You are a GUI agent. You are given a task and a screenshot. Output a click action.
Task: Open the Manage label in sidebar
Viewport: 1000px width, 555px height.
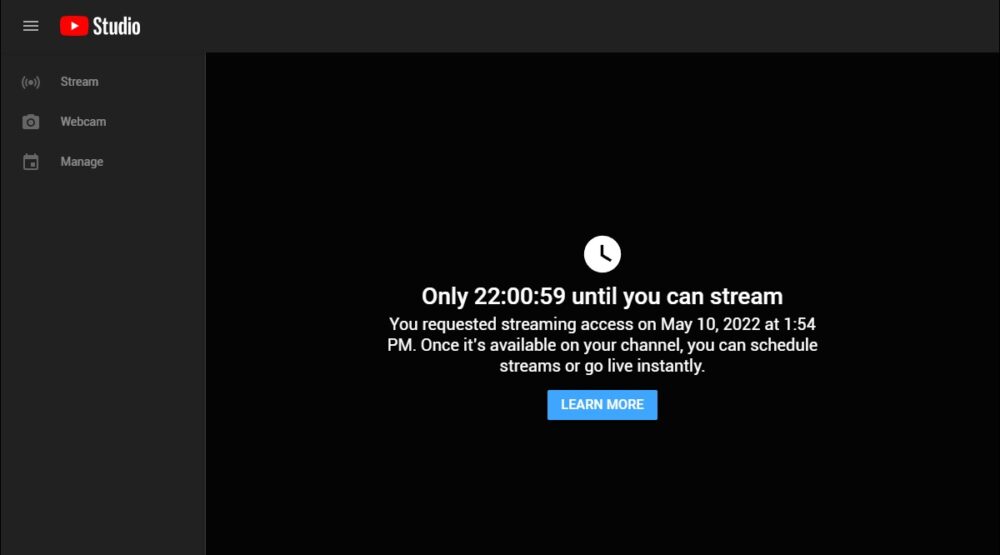[82, 162]
